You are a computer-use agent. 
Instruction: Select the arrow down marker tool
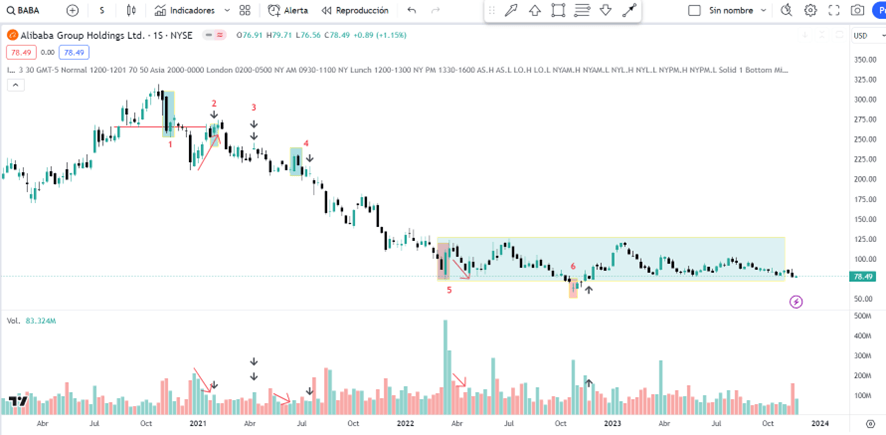point(605,11)
